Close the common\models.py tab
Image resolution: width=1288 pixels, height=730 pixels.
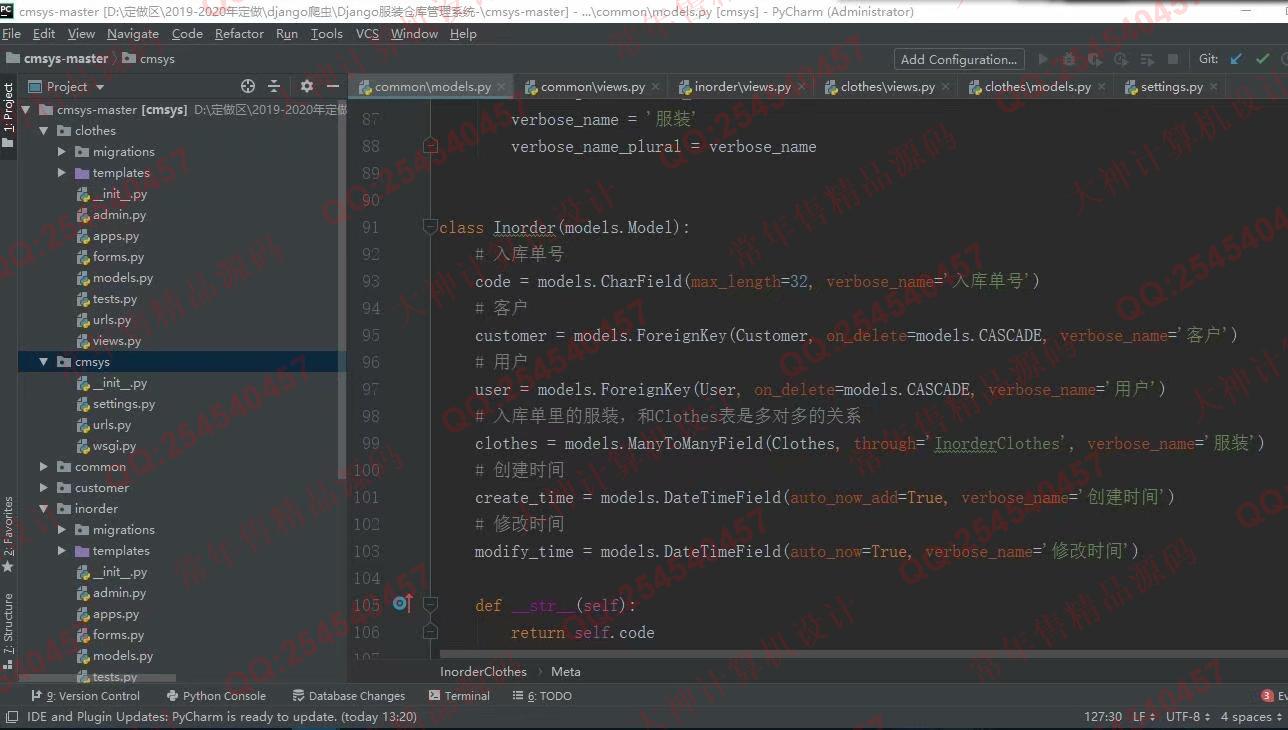click(x=502, y=87)
